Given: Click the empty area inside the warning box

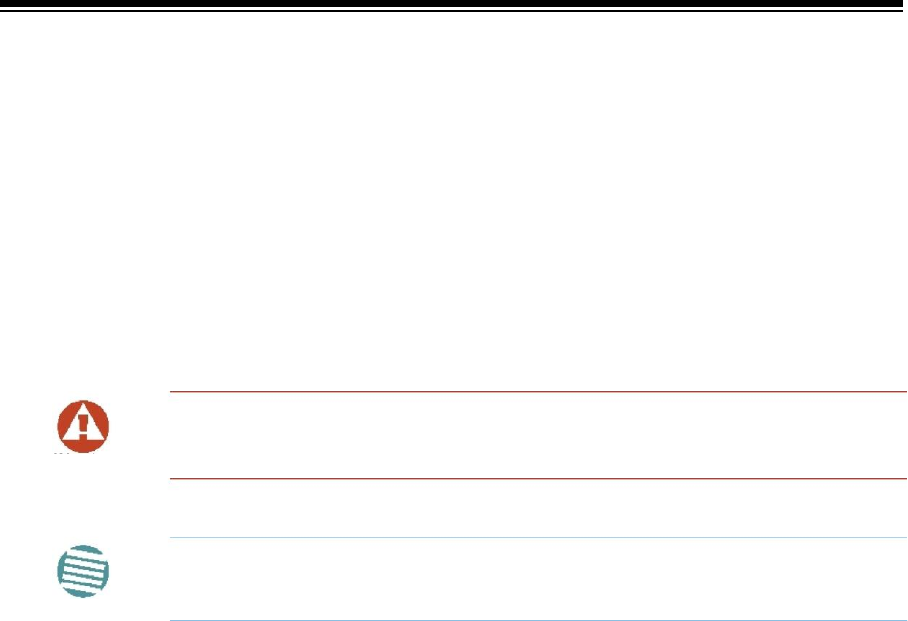Looking at the screenshot, I should tap(538, 435).
